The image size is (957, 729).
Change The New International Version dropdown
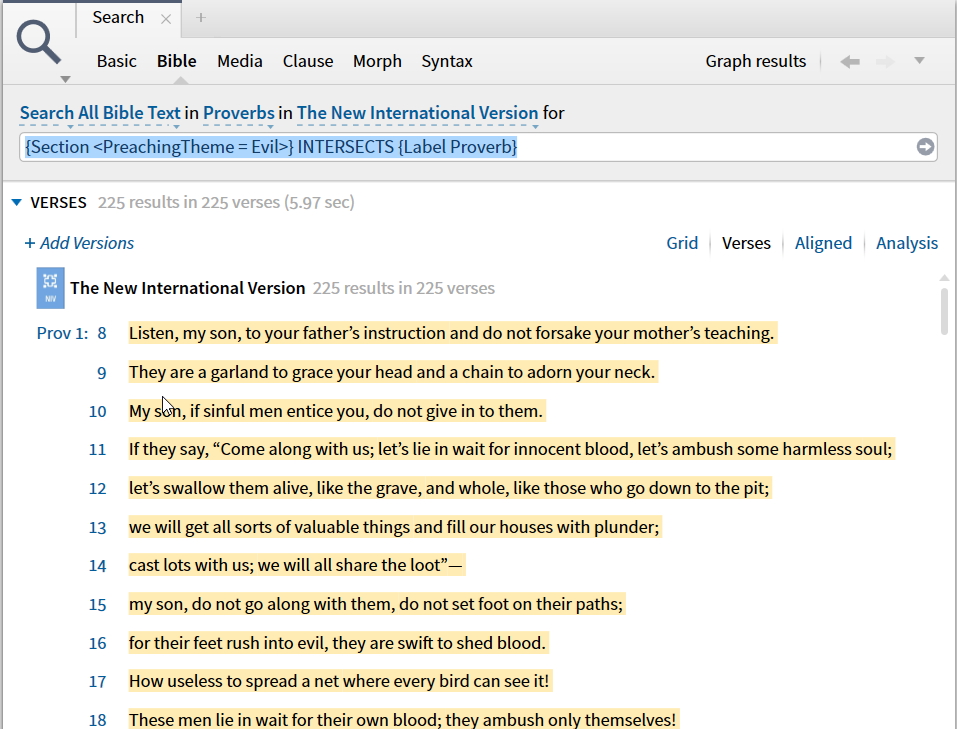pos(417,113)
